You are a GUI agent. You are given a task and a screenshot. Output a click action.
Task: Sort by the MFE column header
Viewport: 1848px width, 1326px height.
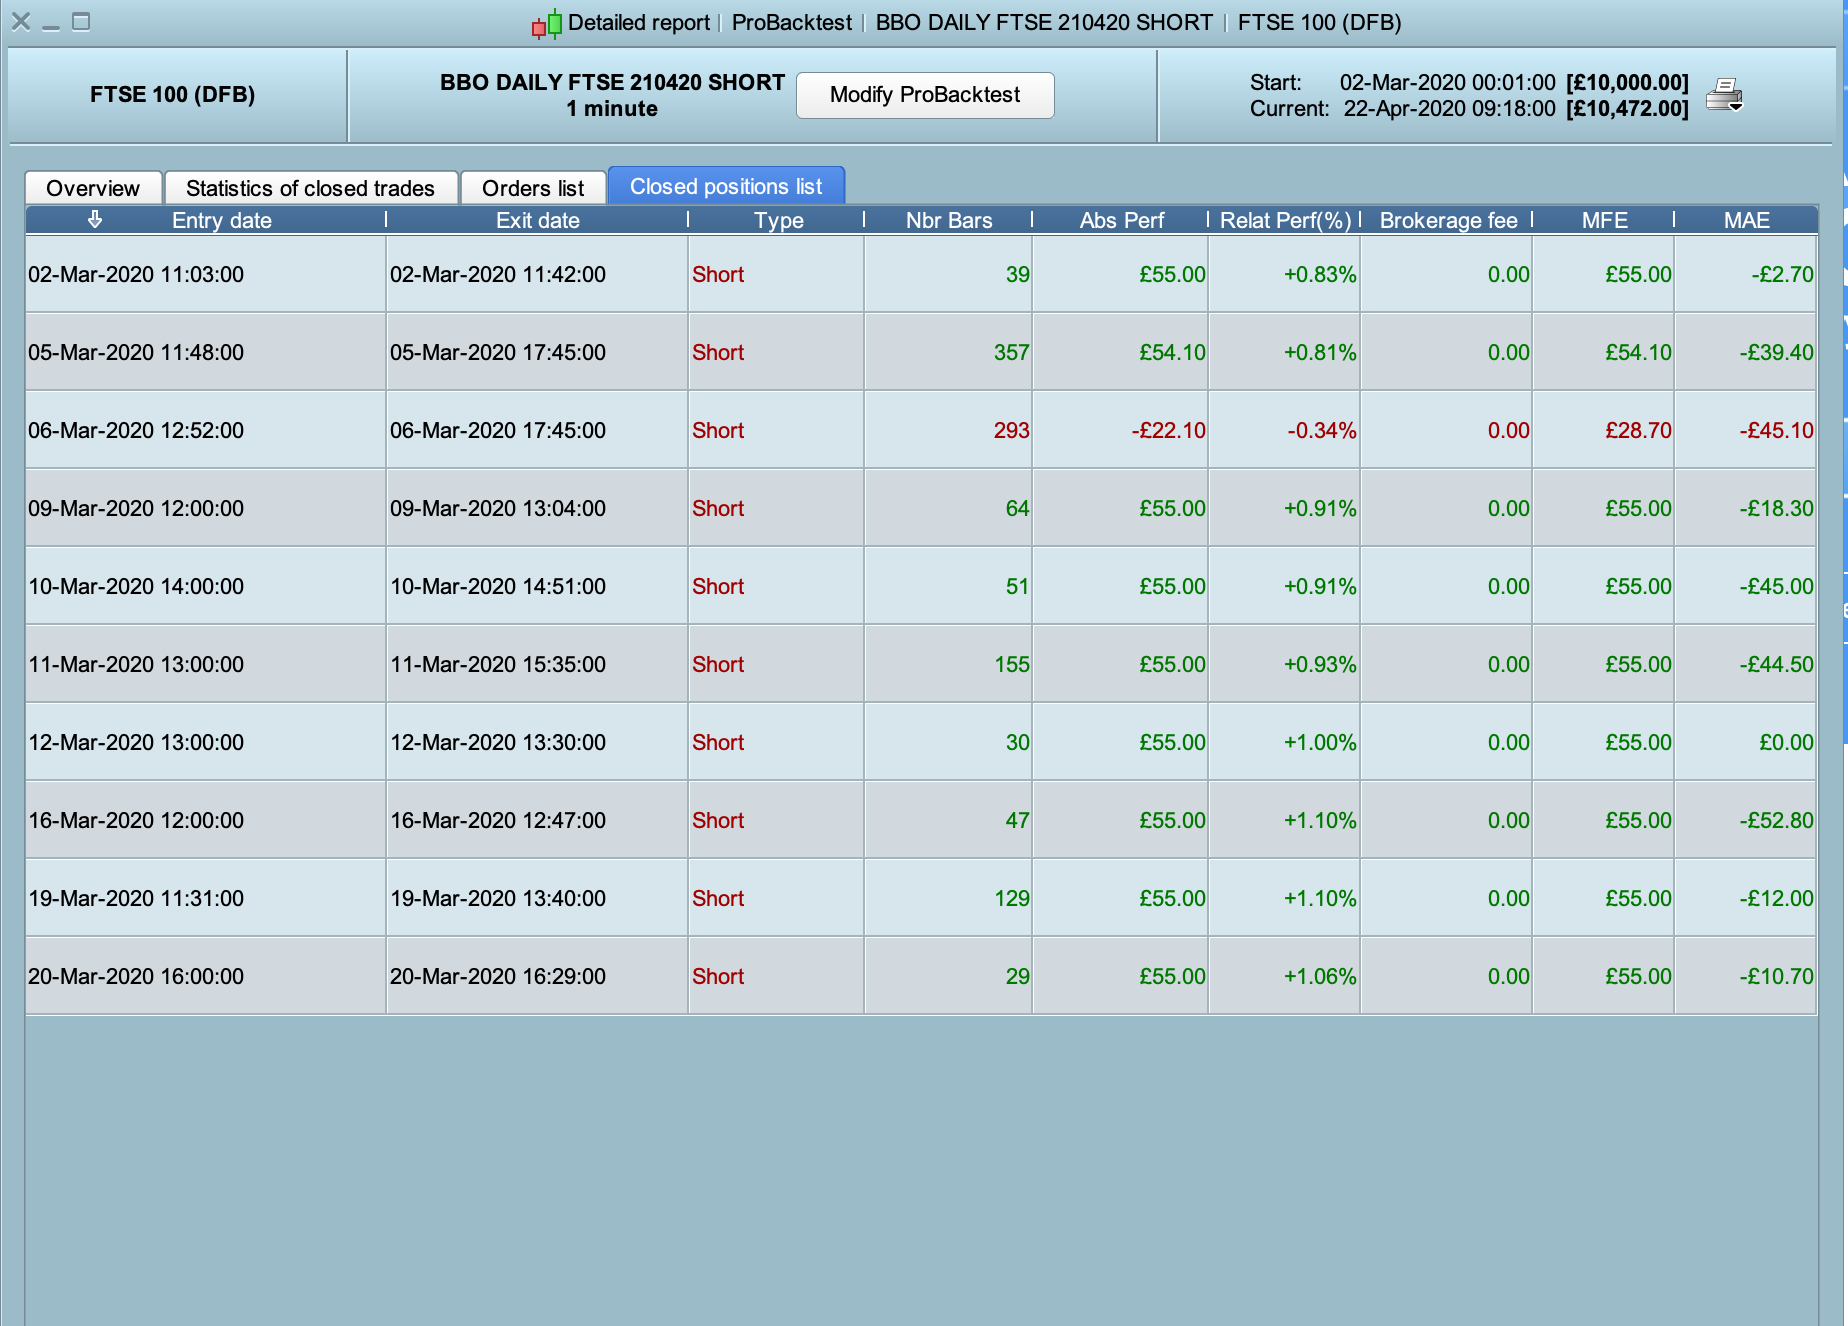(x=1605, y=220)
